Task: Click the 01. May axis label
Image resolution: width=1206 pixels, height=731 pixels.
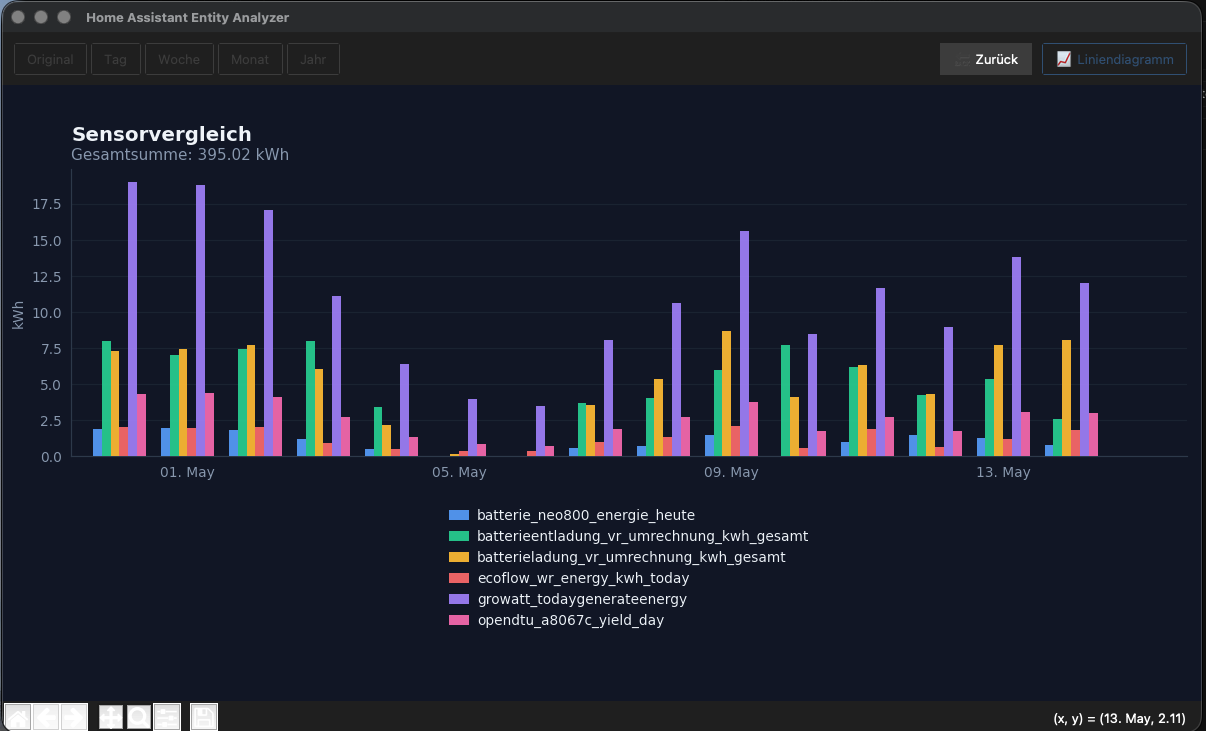Action: click(x=187, y=472)
